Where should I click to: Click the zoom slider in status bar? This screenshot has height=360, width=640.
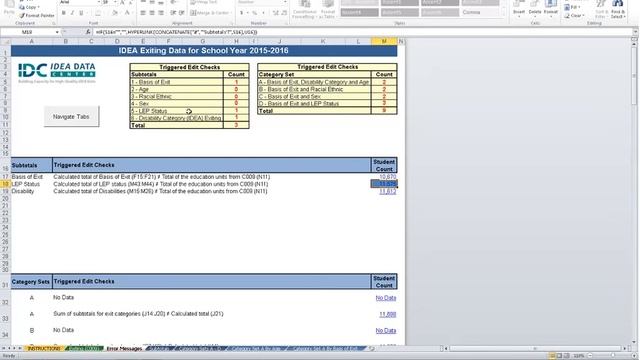click(x=613, y=356)
